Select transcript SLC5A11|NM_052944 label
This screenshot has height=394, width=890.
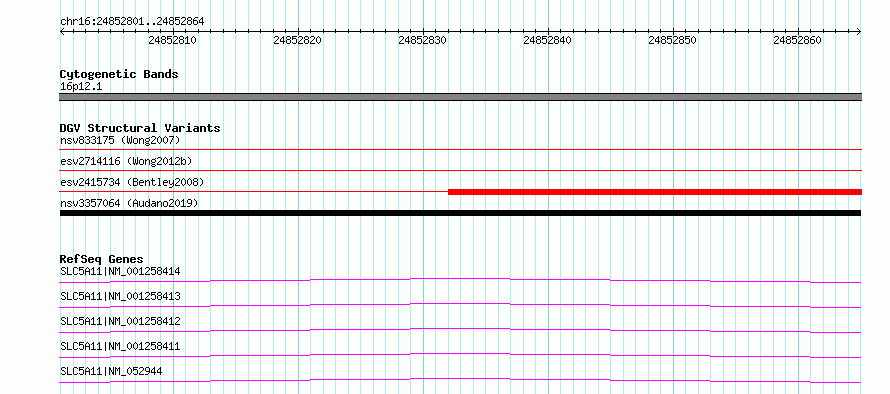[x=111, y=371]
